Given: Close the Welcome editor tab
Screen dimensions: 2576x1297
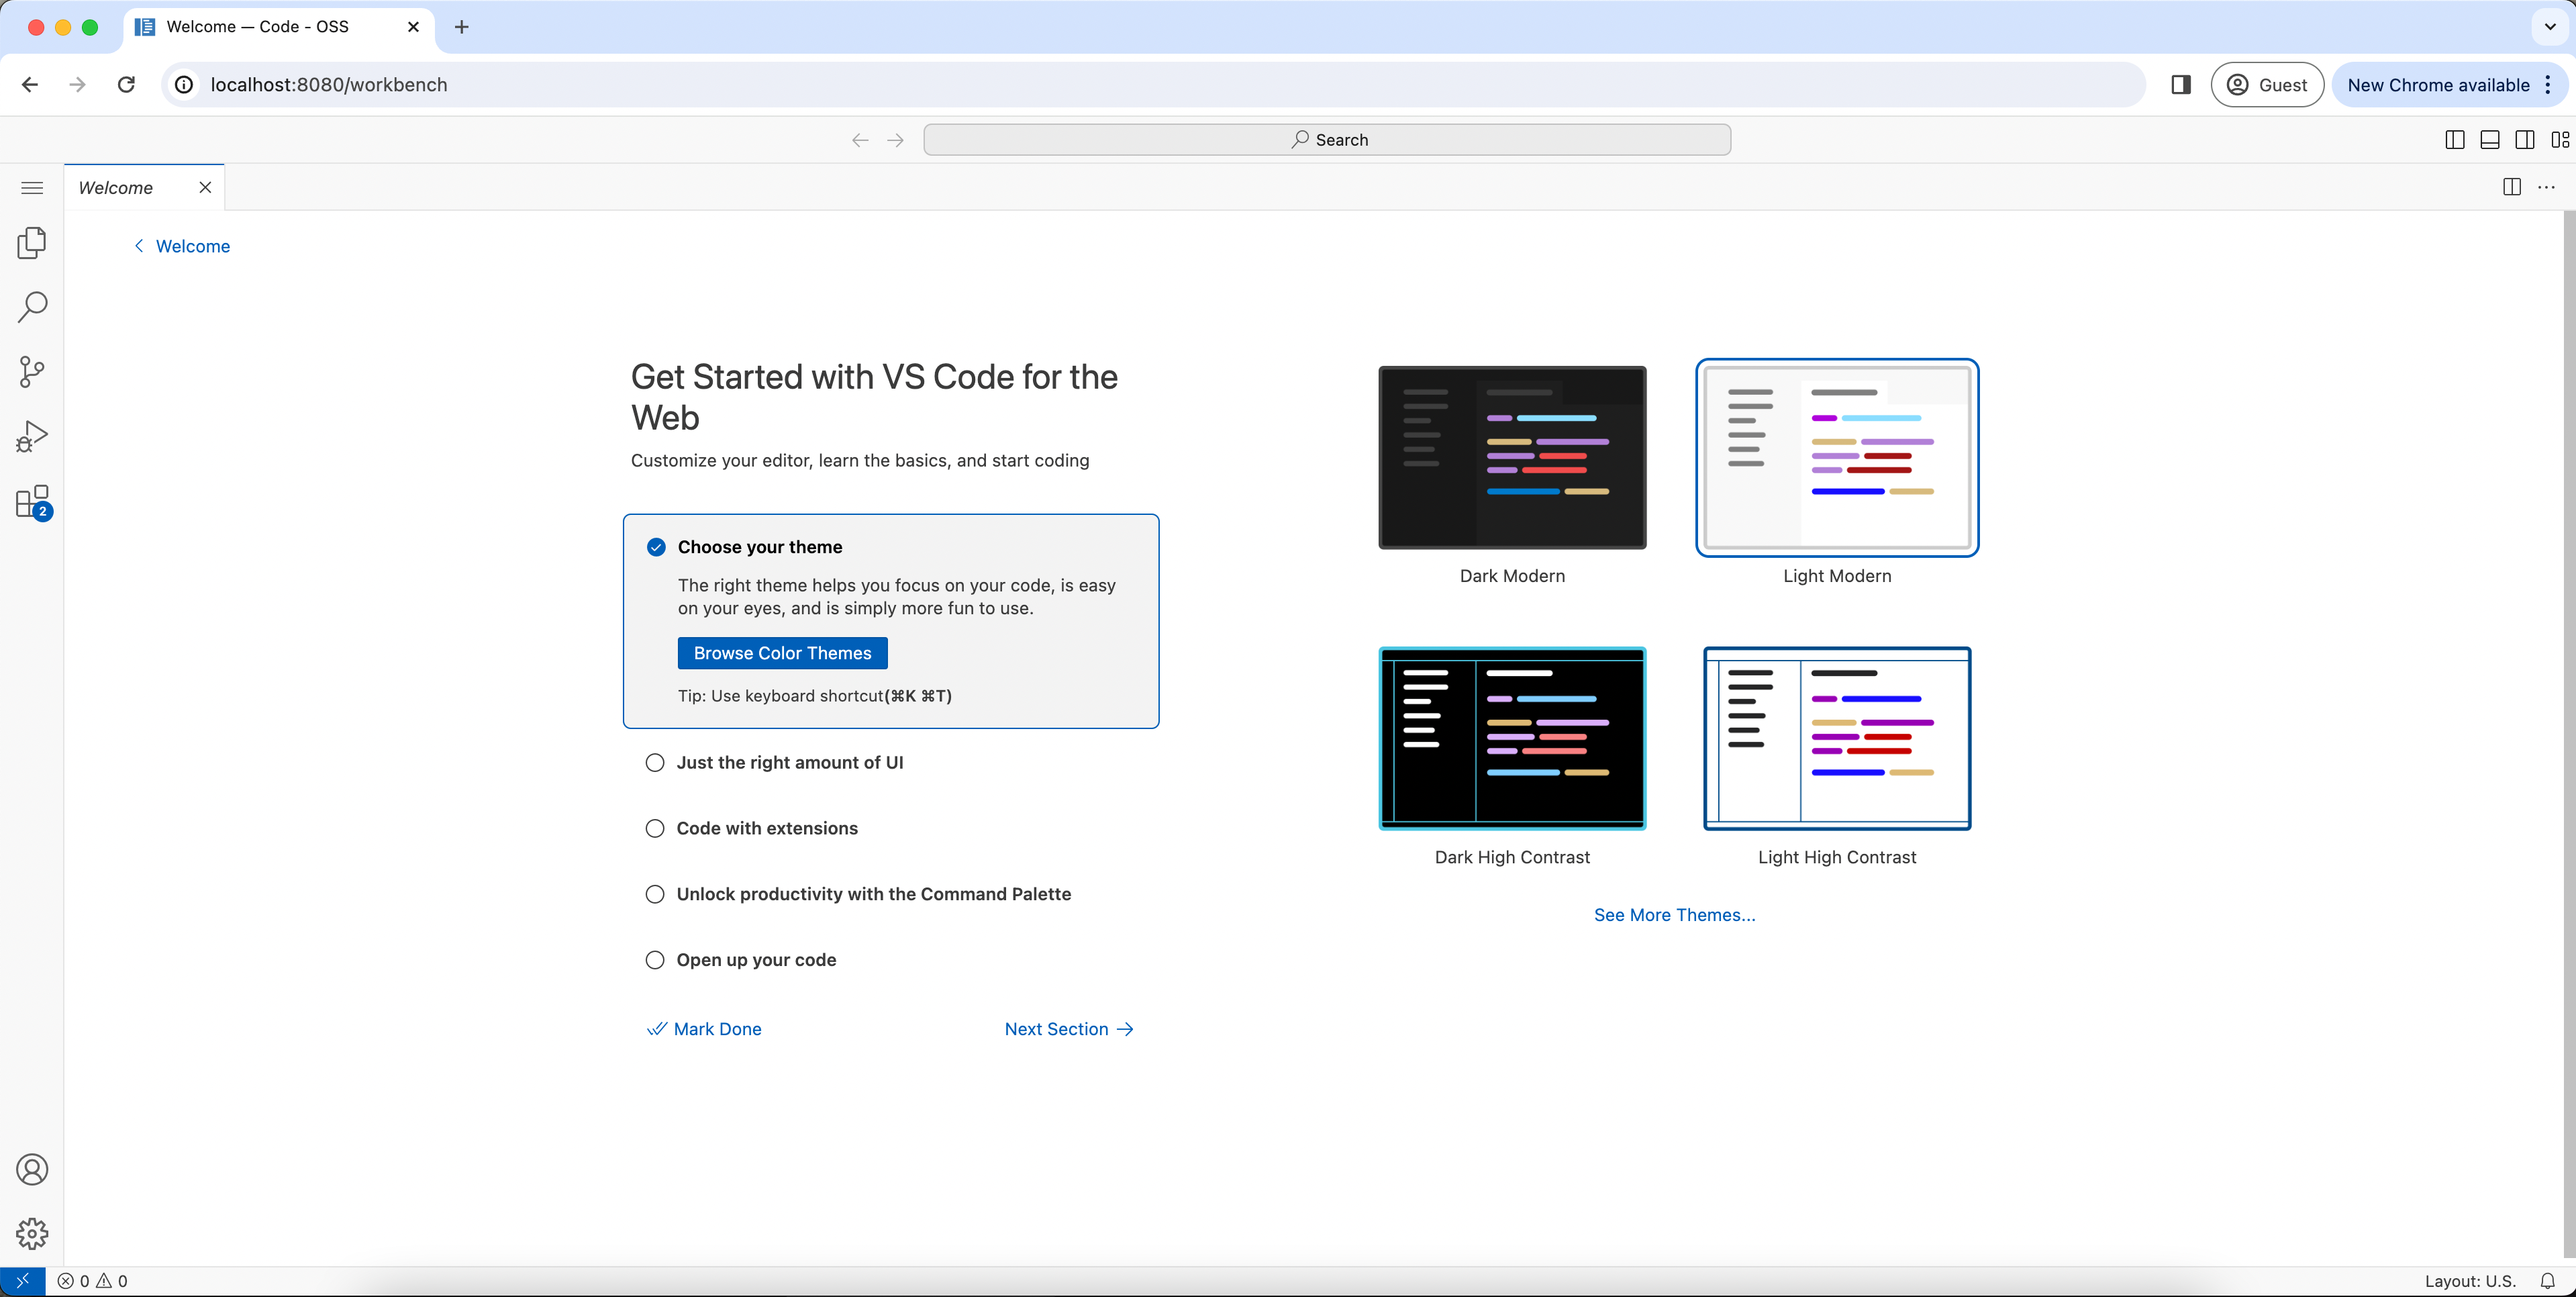Looking at the screenshot, I should tap(205, 187).
